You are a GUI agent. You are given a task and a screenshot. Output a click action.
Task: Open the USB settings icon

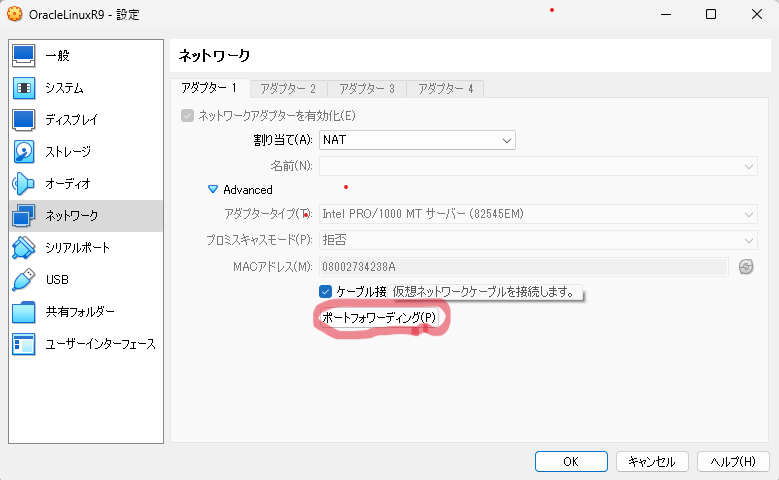24,280
